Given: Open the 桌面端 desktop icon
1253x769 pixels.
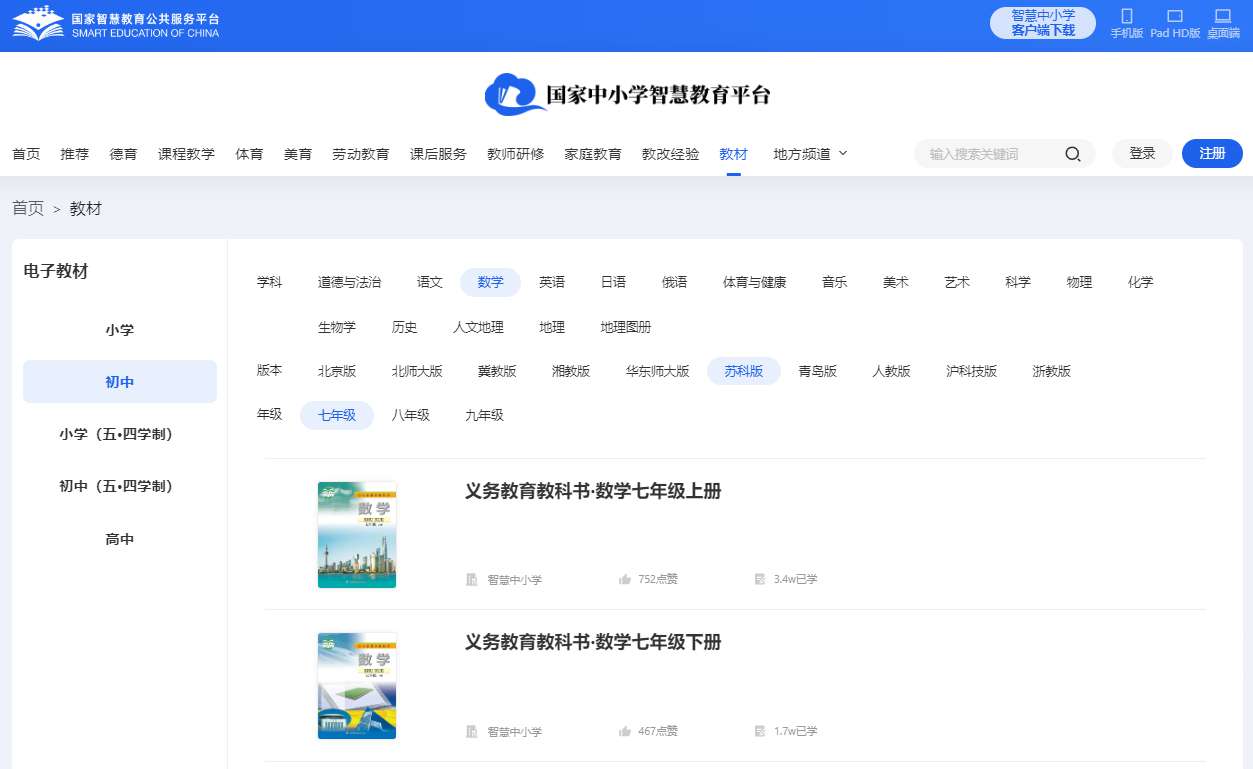Looking at the screenshot, I should tap(1222, 16).
